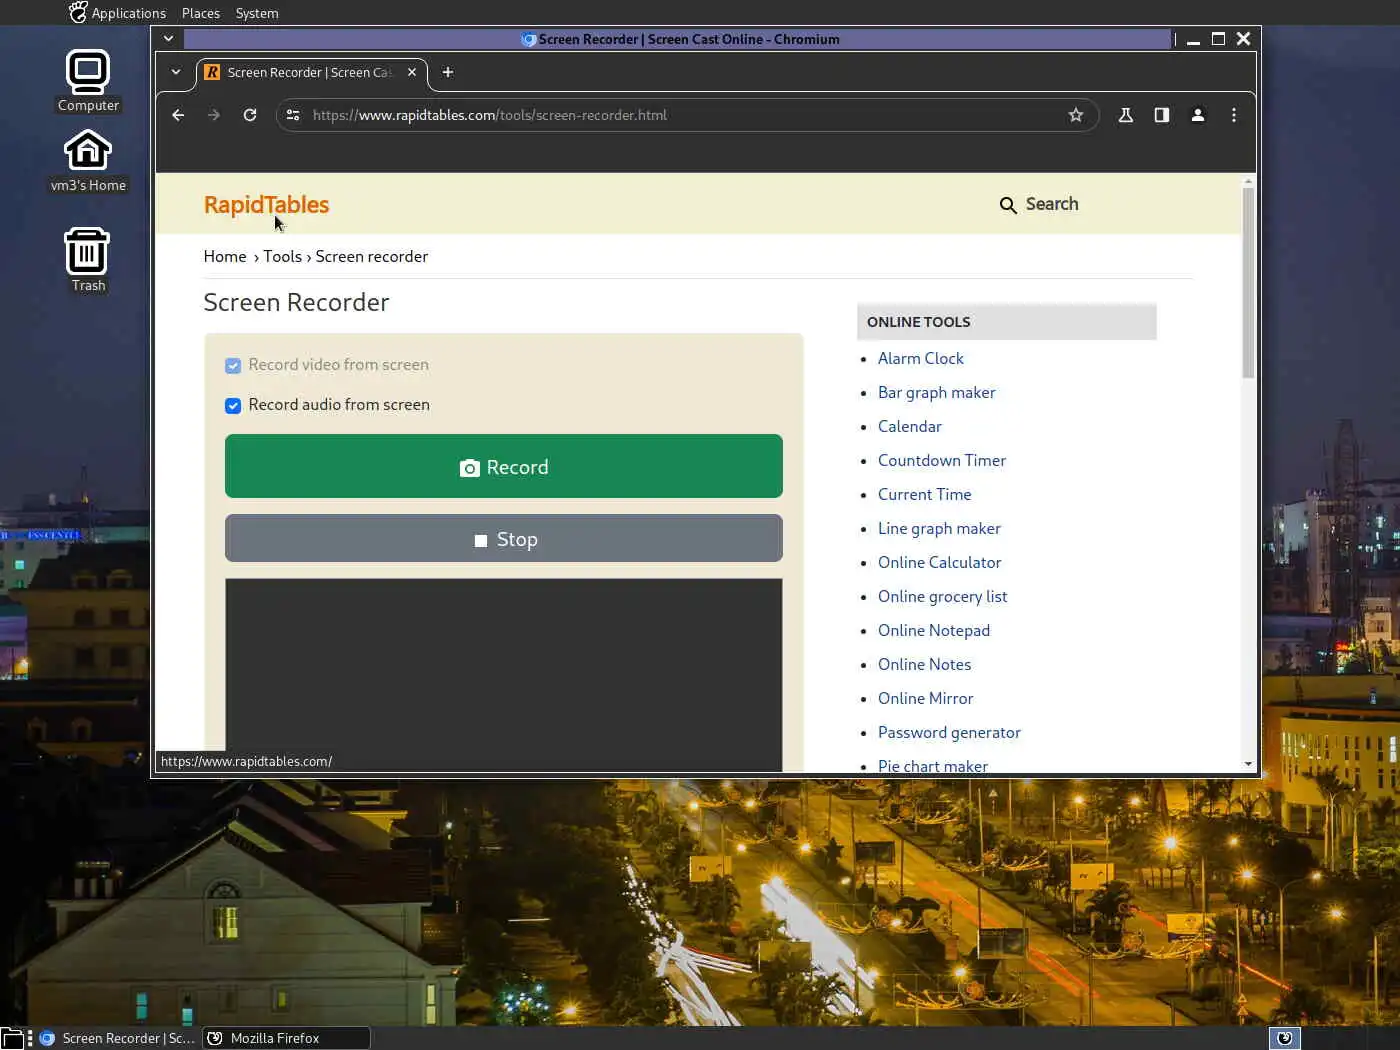Expand the tab search dropdown arrow

176,72
